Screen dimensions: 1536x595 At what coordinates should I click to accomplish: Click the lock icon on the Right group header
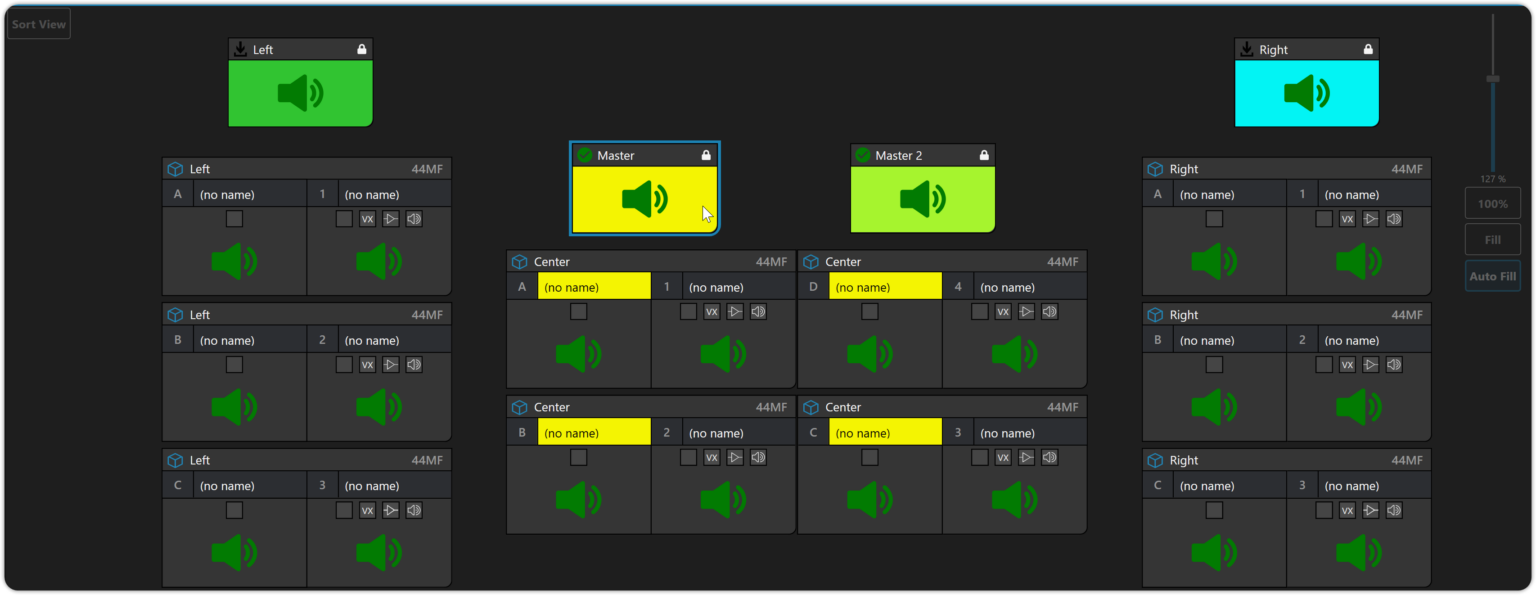tap(1367, 49)
